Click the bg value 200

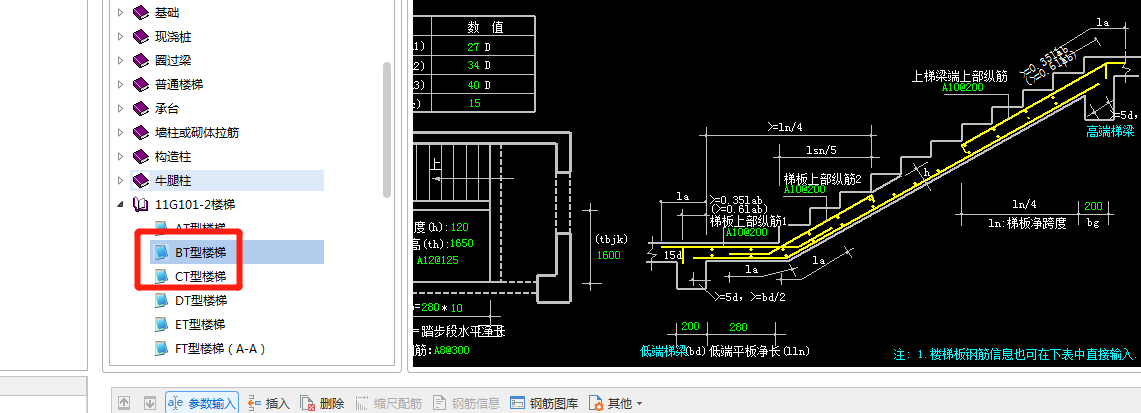(x=1093, y=206)
